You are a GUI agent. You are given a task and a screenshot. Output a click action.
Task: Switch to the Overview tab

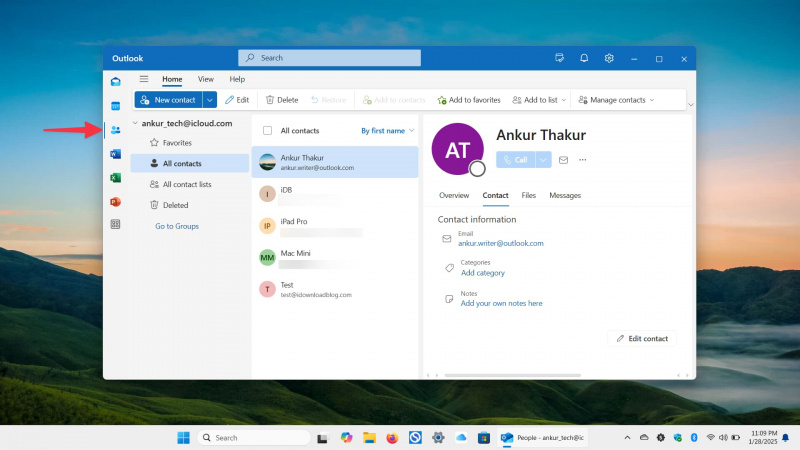(454, 195)
